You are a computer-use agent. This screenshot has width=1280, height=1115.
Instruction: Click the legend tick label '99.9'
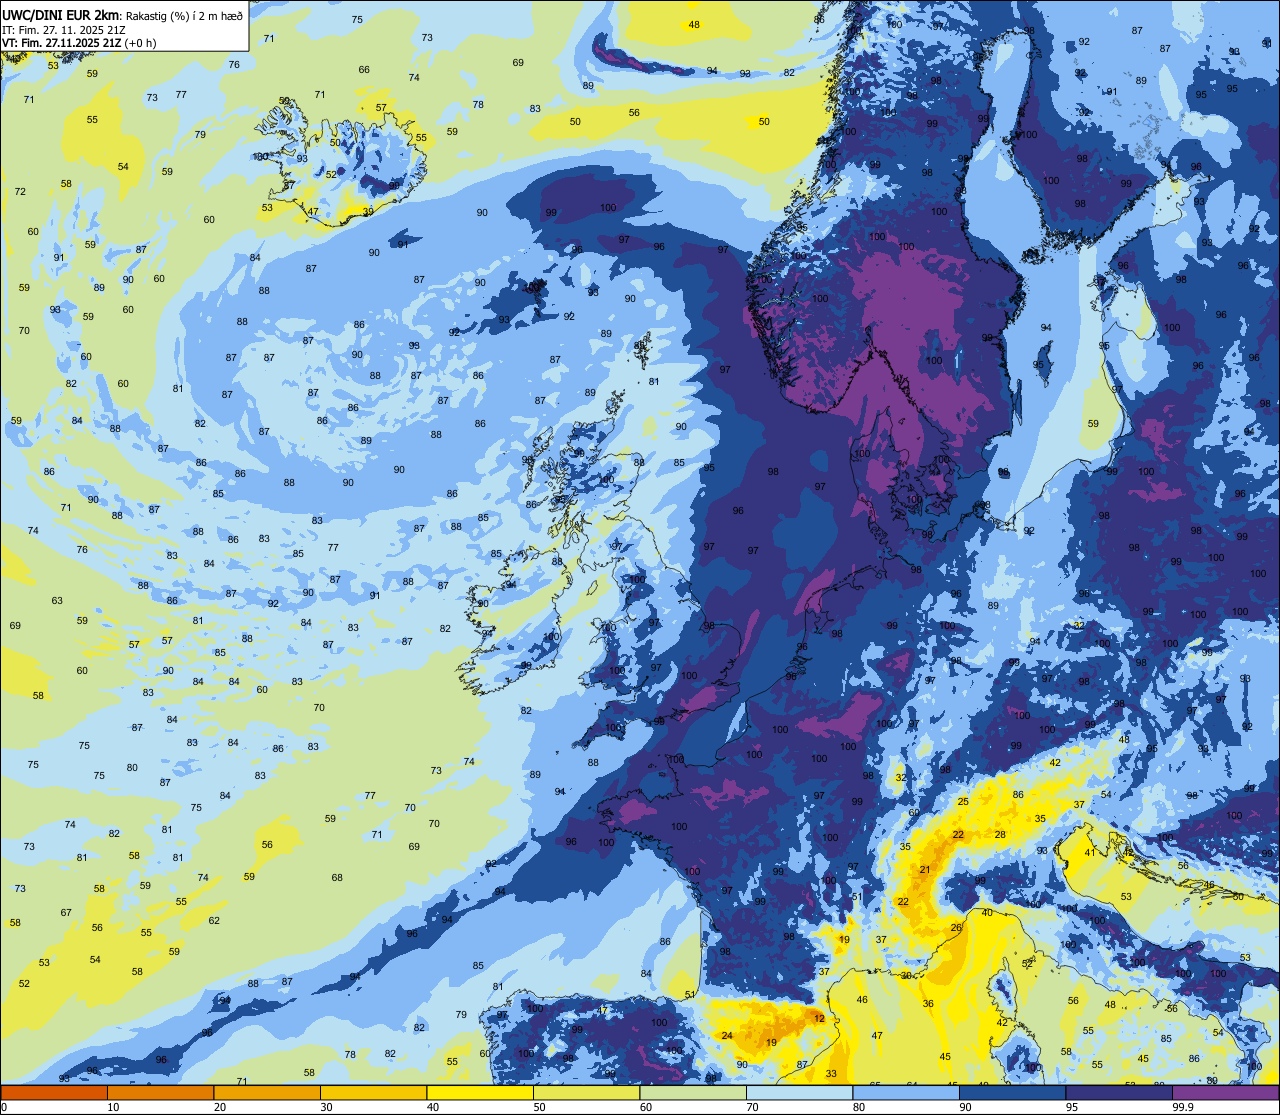pos(1183,1107)
